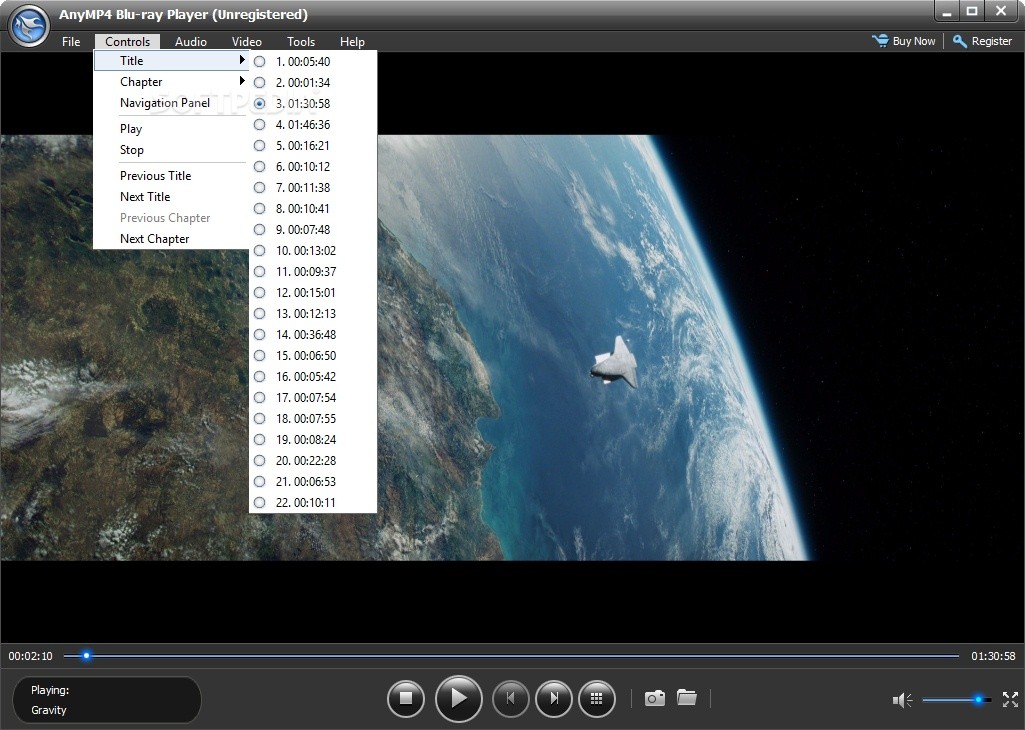Select title 3. 01:30:58
This screenshot has width=1025, height=730.
[x=312, y=103]
